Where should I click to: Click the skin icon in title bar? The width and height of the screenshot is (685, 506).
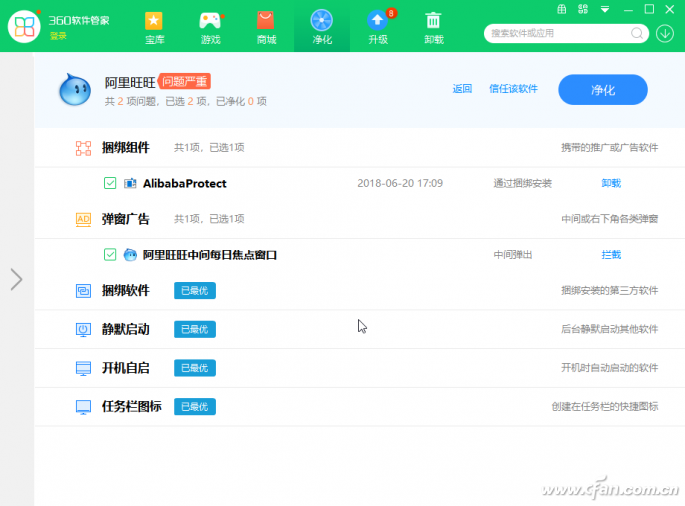[583, 9]
